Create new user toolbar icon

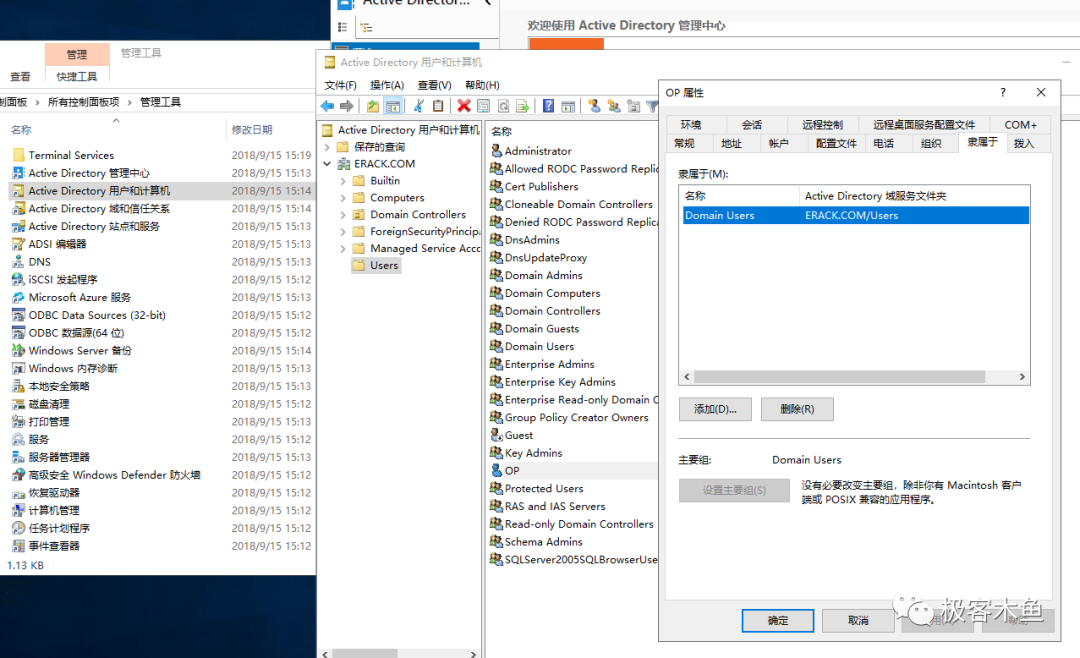click(594, 106)
